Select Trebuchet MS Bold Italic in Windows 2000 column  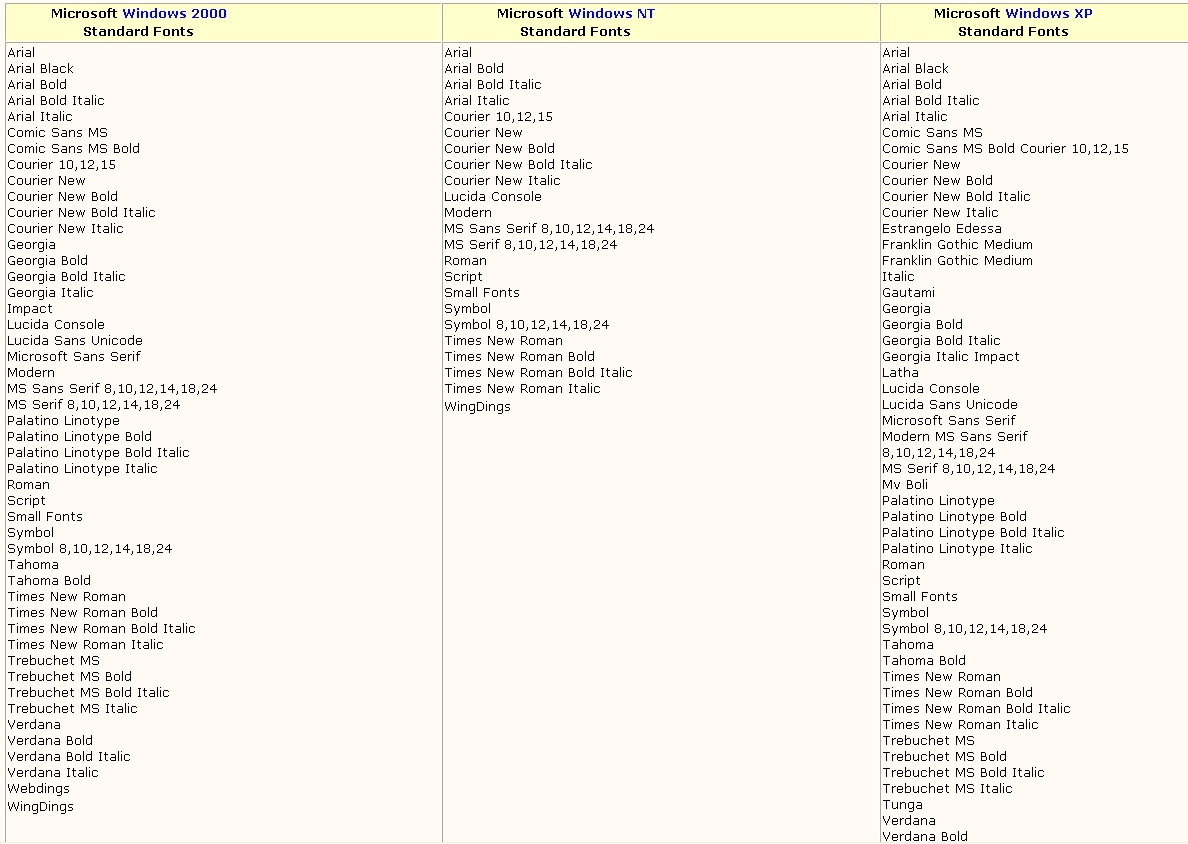[x=89, y=692]
